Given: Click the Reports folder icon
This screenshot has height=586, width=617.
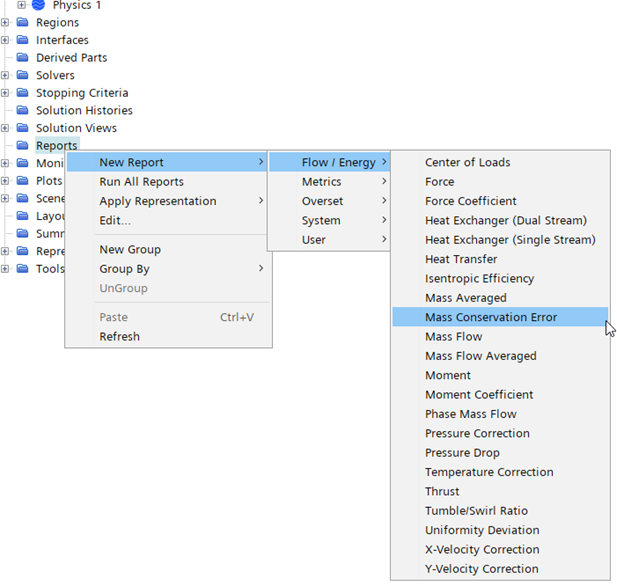Looking at the screenshot, I should 22,146.
